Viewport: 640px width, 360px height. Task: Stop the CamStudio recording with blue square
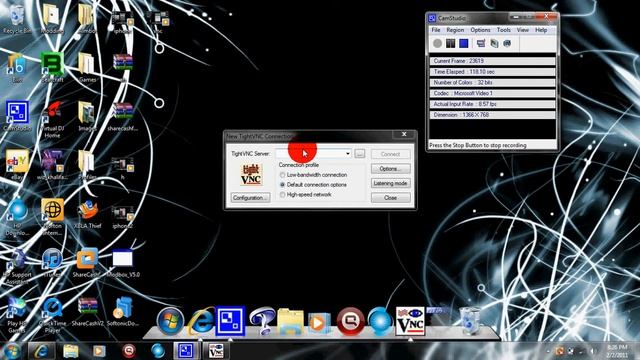point(463,43)
